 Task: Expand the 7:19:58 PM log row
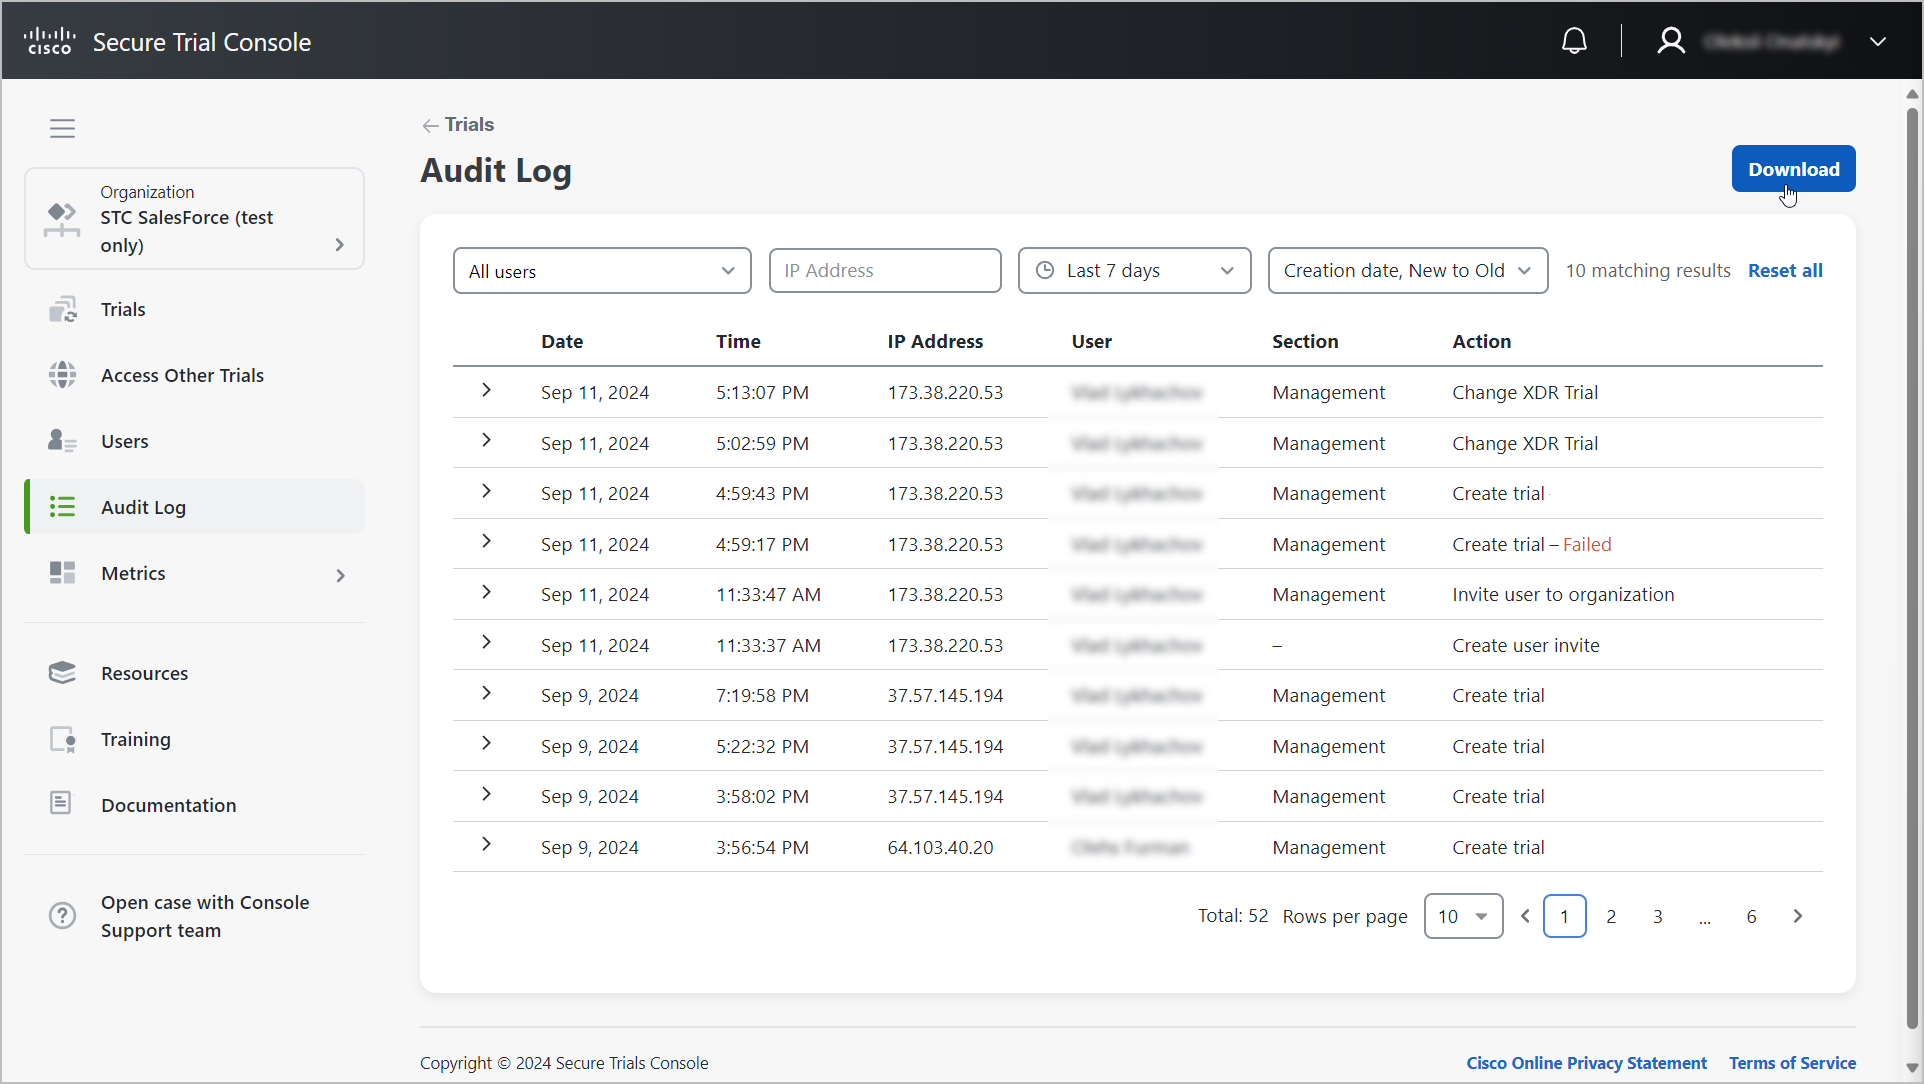(x=486, y=693)
